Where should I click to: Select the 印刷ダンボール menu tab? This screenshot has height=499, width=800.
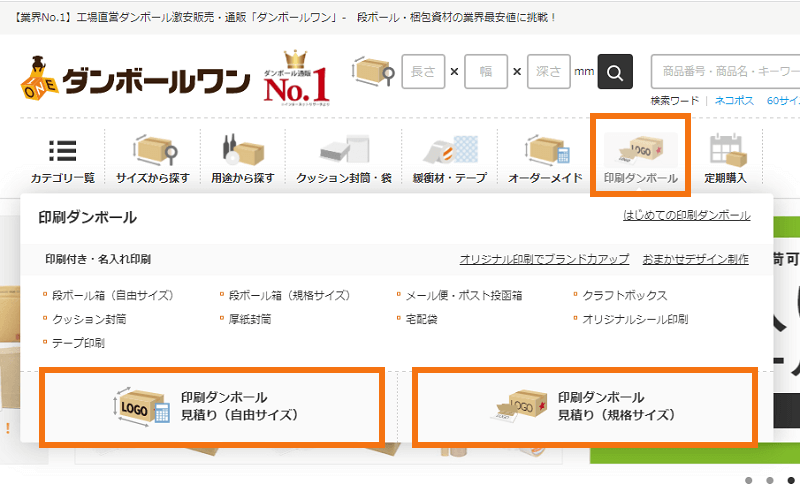[x=640, y=155]
